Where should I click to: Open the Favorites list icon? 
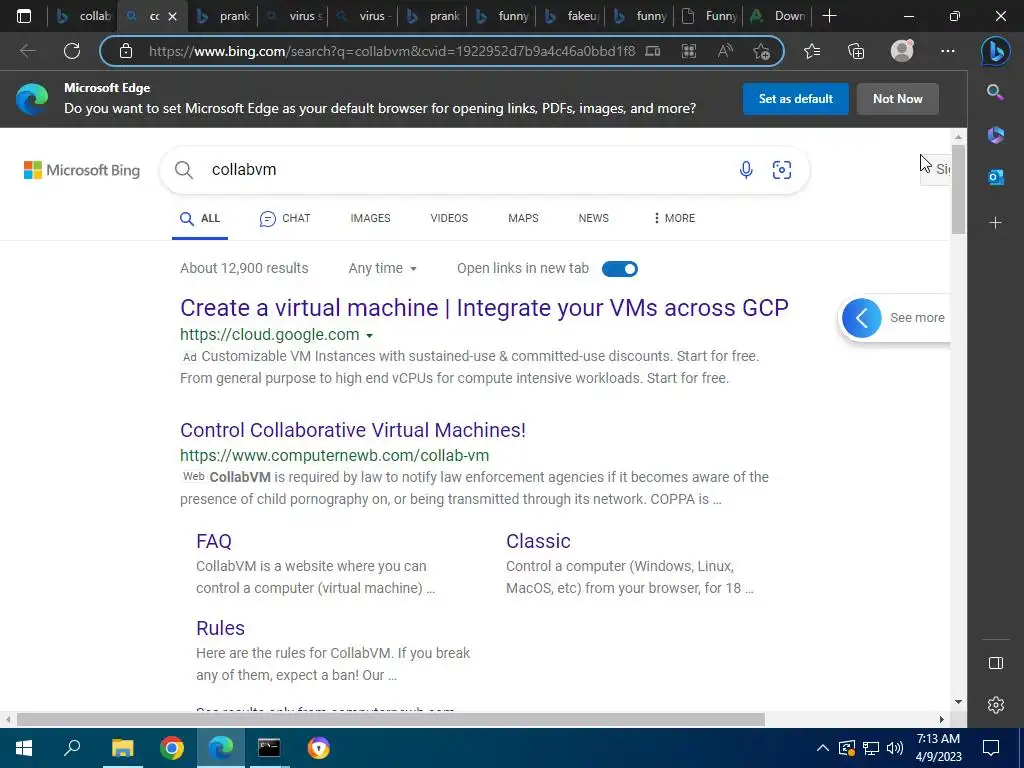(812, 51)
